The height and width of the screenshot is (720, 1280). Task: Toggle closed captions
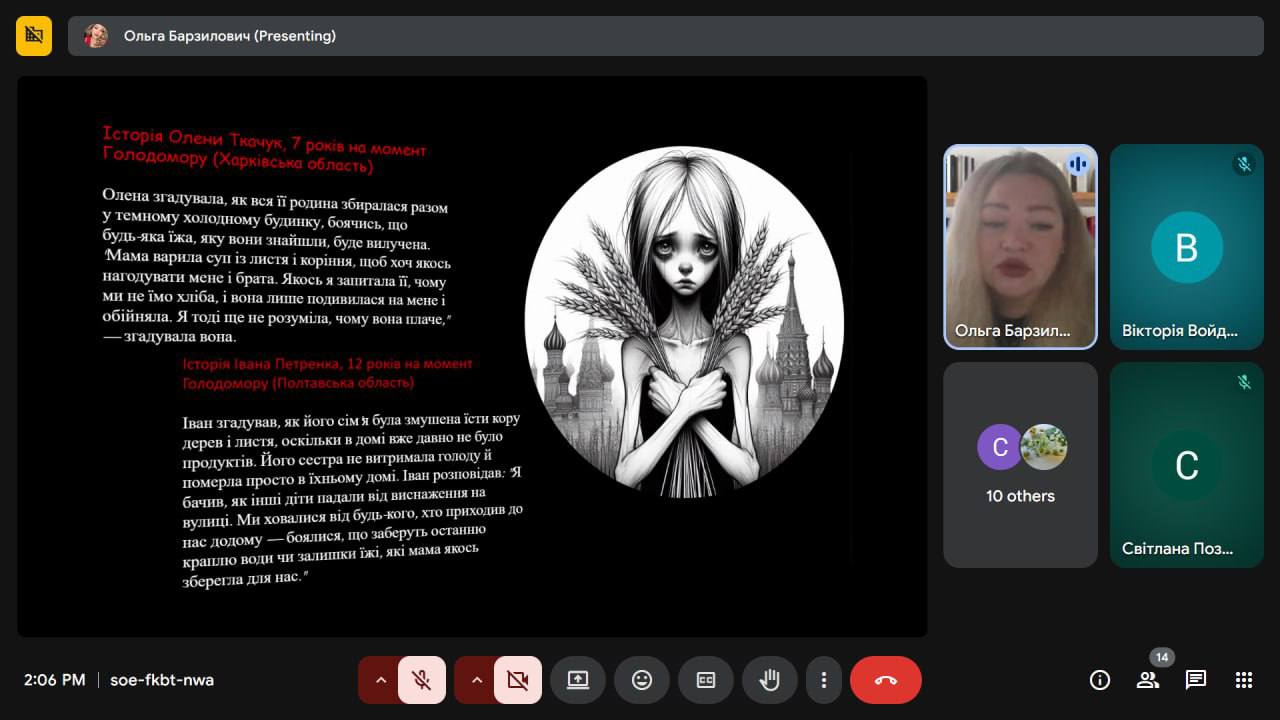[706, 680]
